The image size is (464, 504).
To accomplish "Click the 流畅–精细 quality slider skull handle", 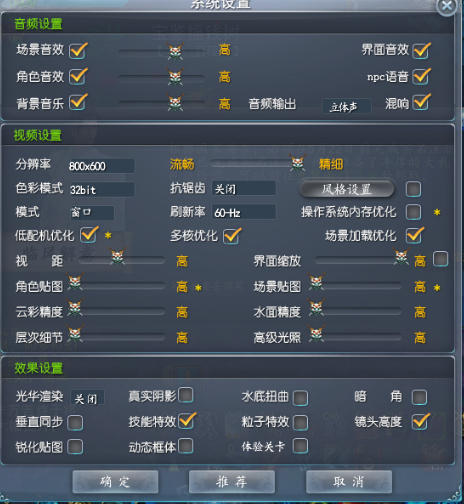I will pyautogui.click(x=298, y=162).
